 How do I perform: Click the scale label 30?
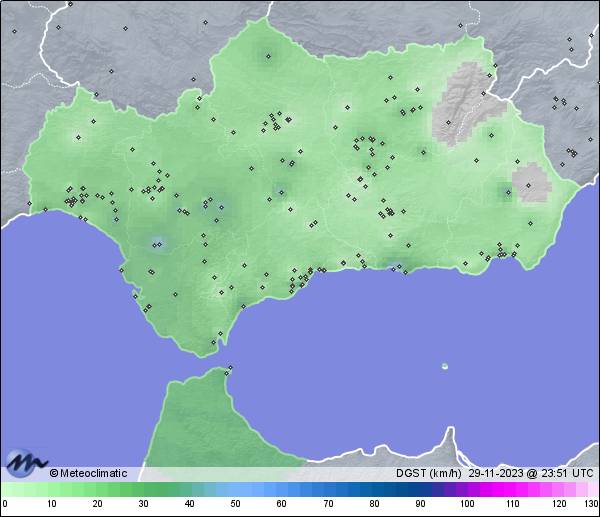click(143, 503)
